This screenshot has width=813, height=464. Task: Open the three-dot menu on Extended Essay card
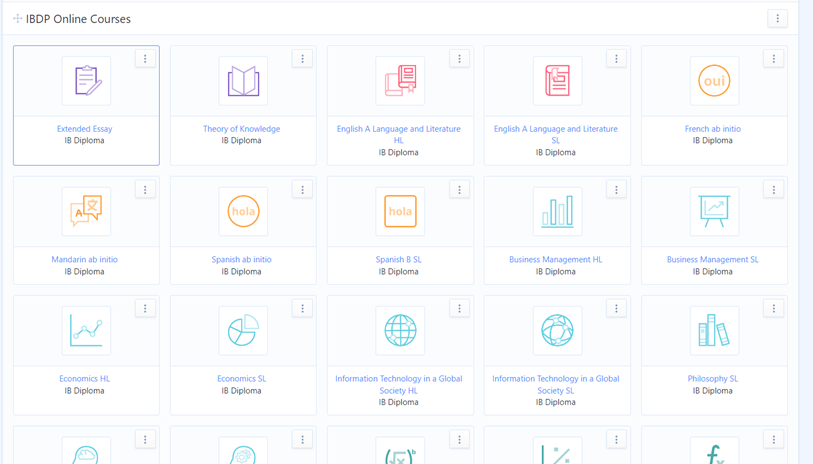[x=145, y=59]
